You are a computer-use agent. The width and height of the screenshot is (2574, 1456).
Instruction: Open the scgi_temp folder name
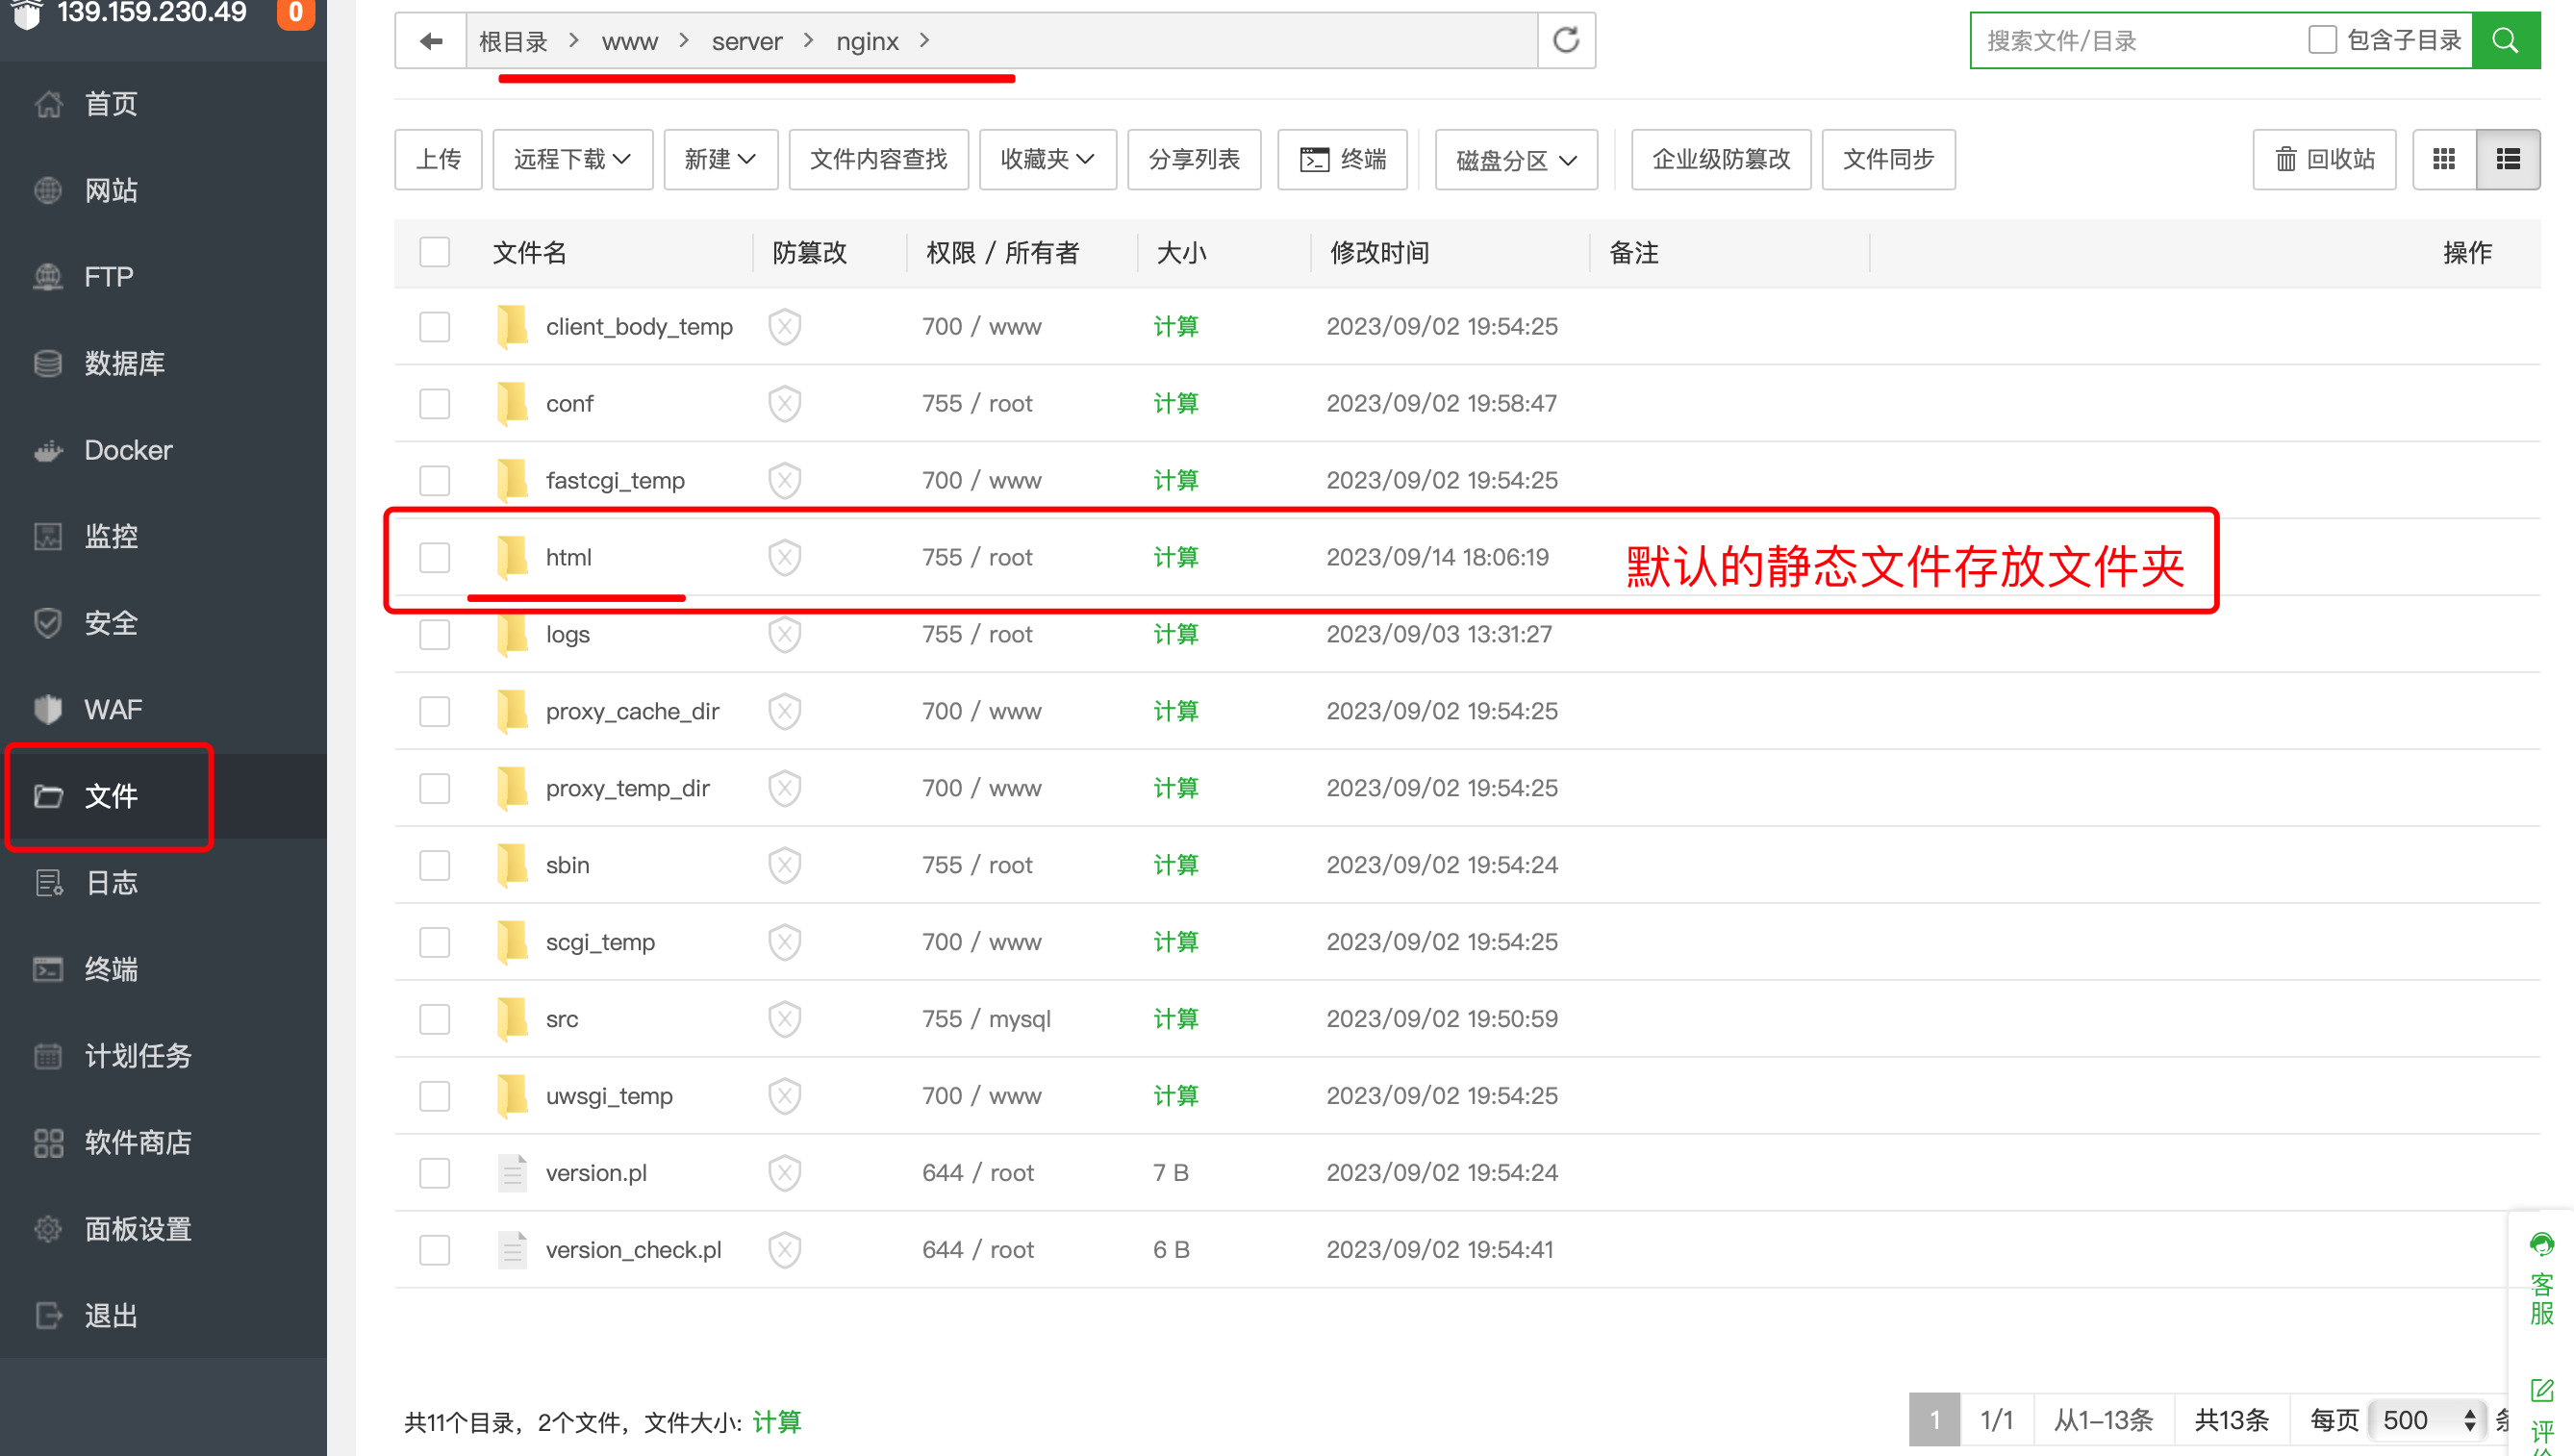[x=600, y=942]
